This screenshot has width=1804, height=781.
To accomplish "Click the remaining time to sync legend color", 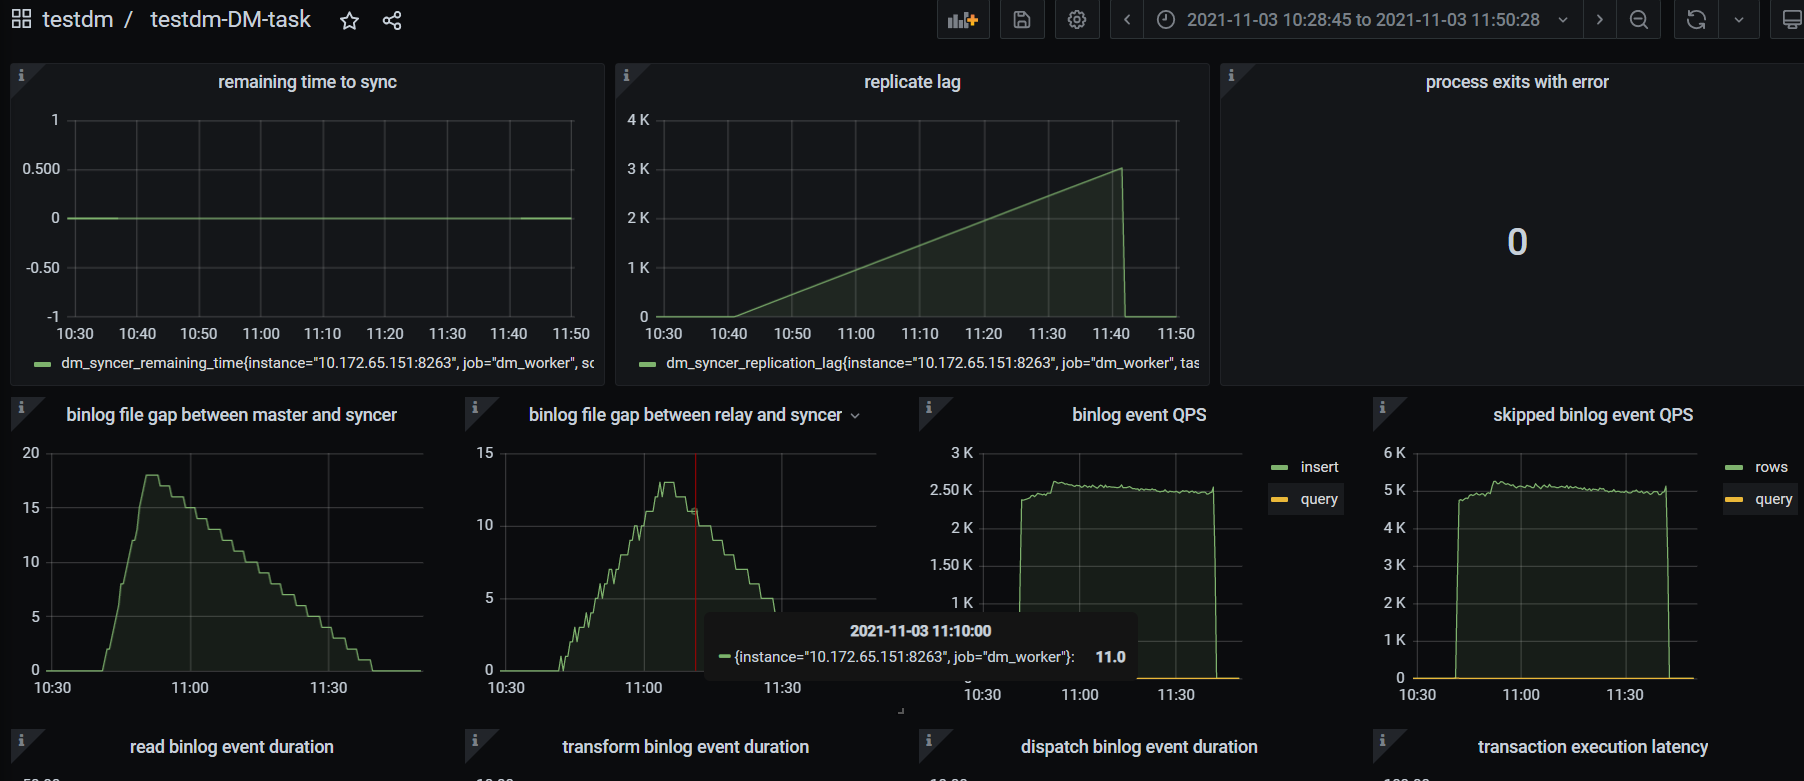I will [42, 364].
